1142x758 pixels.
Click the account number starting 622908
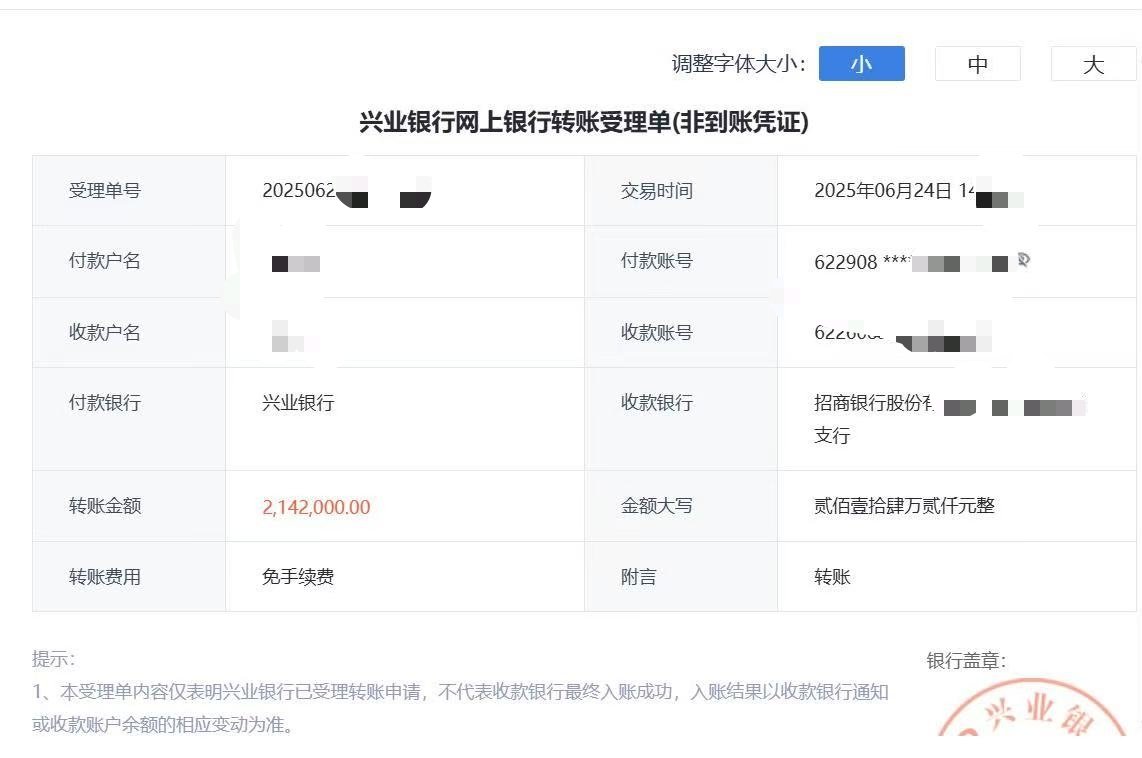tap(911, 262)
